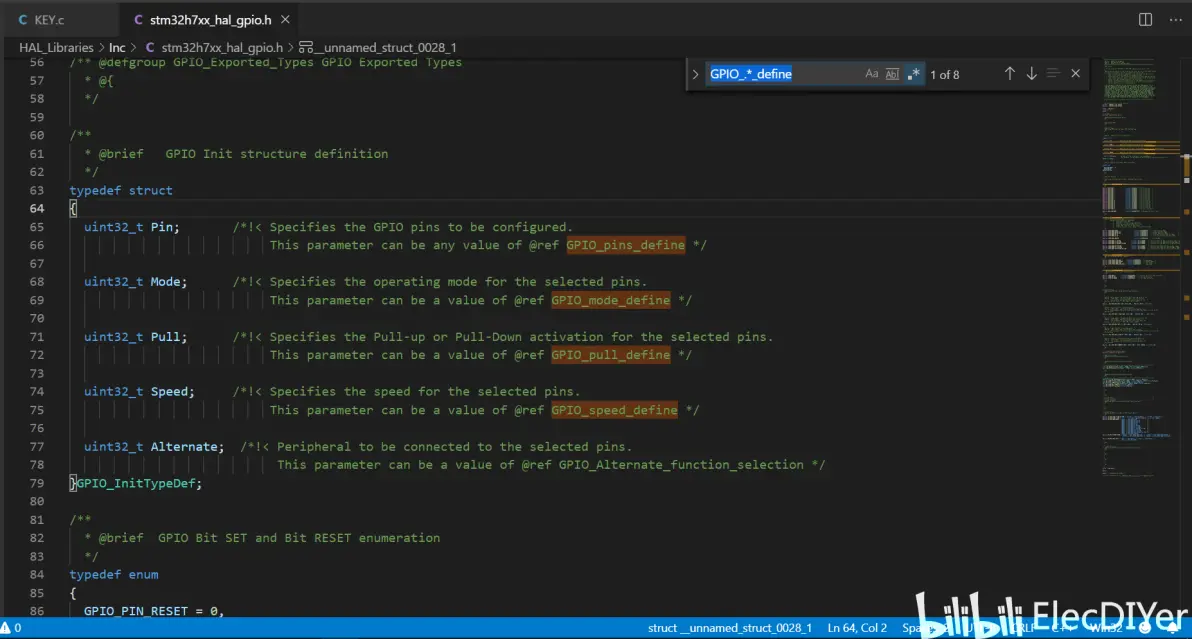Go to previous match arrow

[1009, 74]
